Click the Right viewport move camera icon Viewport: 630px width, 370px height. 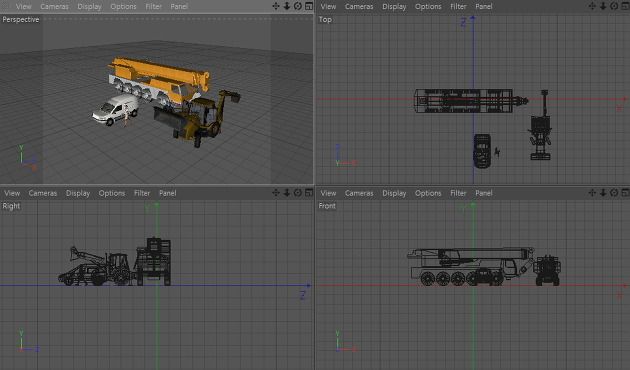point(276,193)
